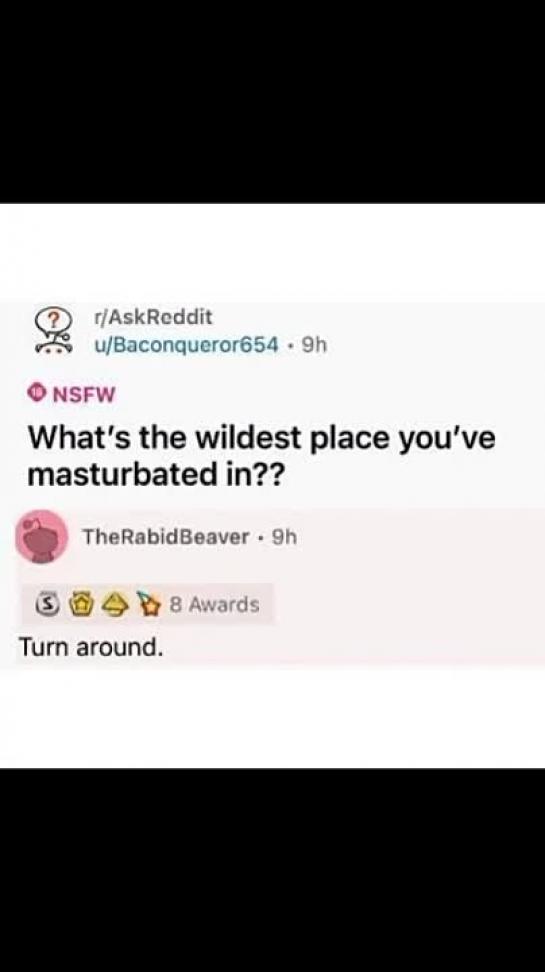The image size is (545, 972).
Task: Click the awards bar background
Action: [x=148, y=604]
